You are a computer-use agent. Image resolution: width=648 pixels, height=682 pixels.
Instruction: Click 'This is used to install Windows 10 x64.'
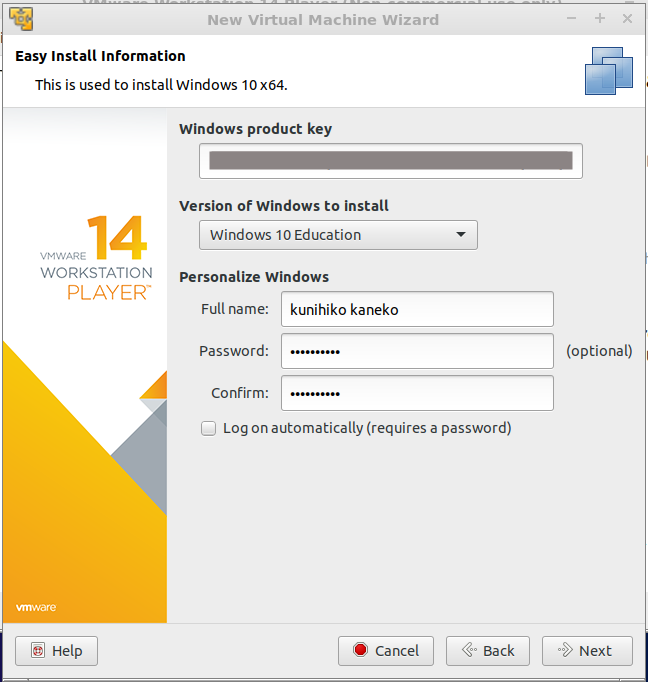click(161, 85)
